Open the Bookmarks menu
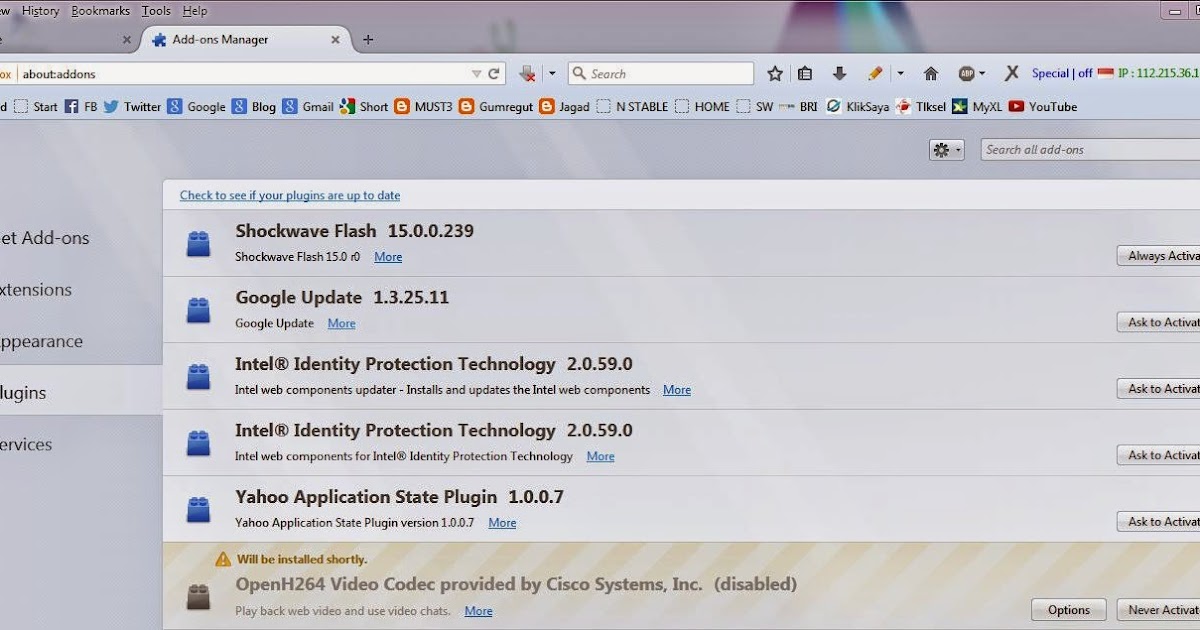Screen dimensions: 1200x630 tap(100, 11)
